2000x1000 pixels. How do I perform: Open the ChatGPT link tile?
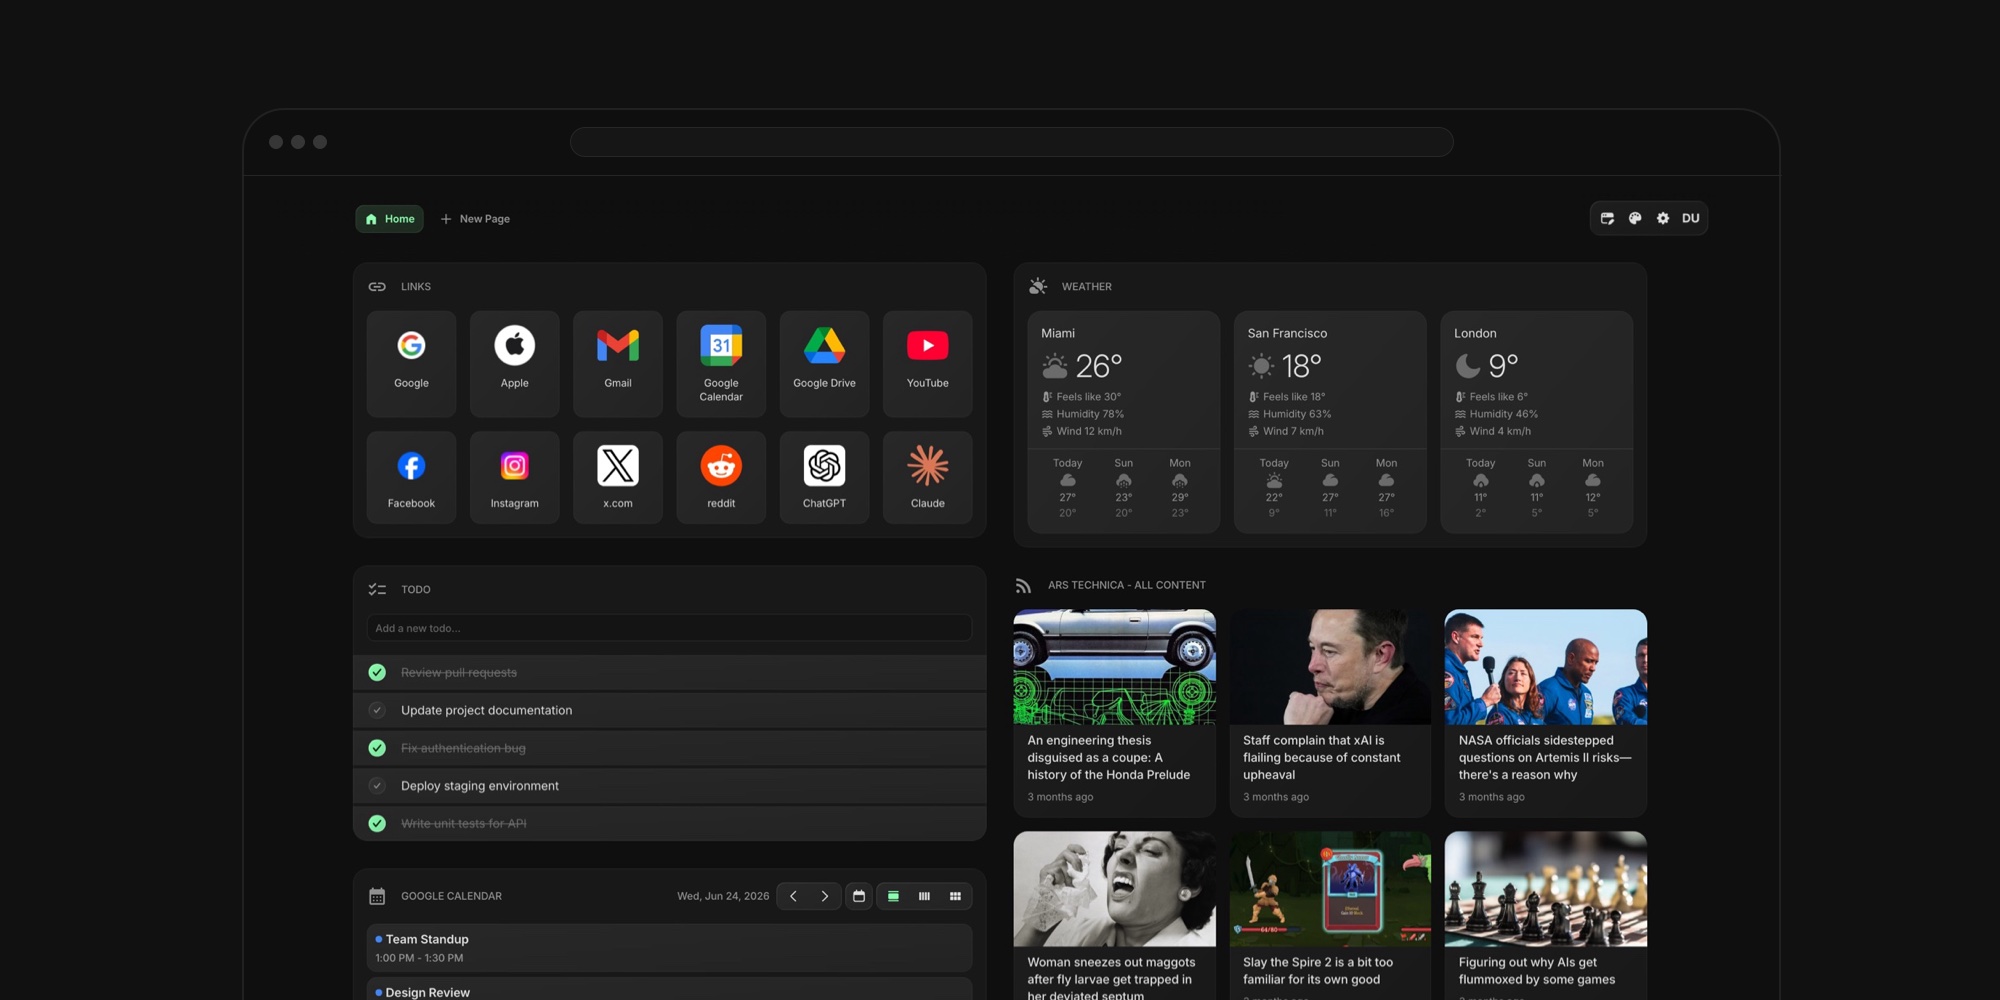(x=824, y=477)
